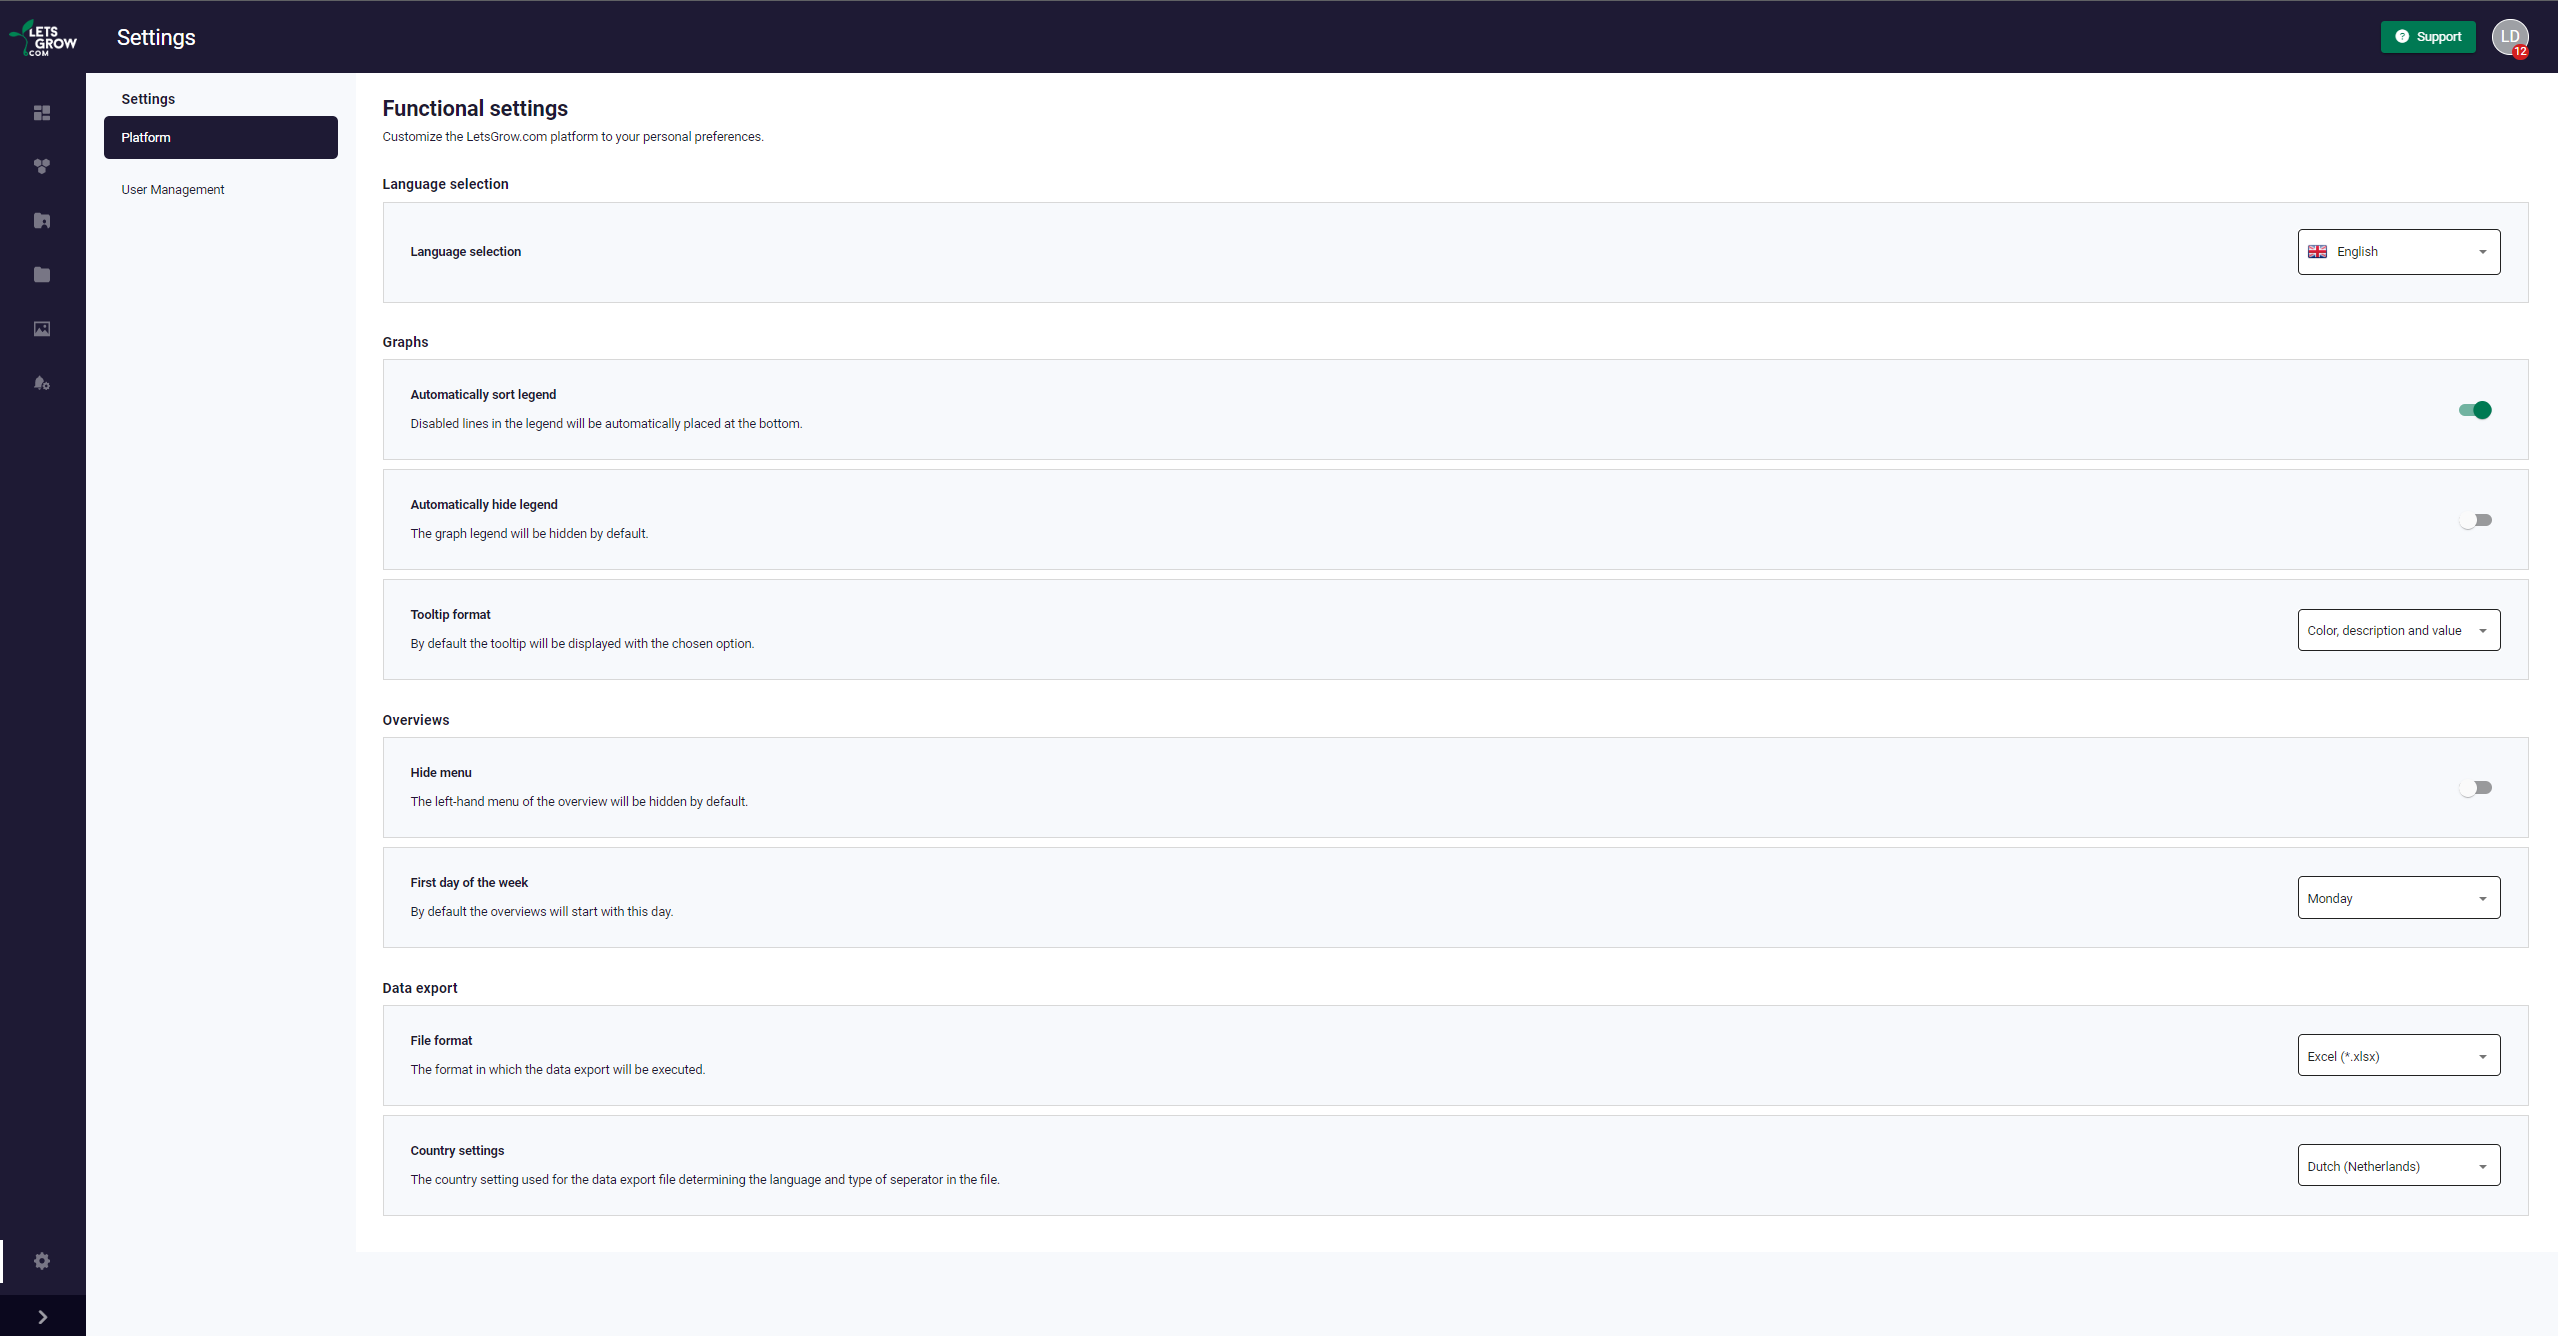Click 'The graph legend will be hidden' description
Screen dimensions: 2558x1336
coord(529,534)
